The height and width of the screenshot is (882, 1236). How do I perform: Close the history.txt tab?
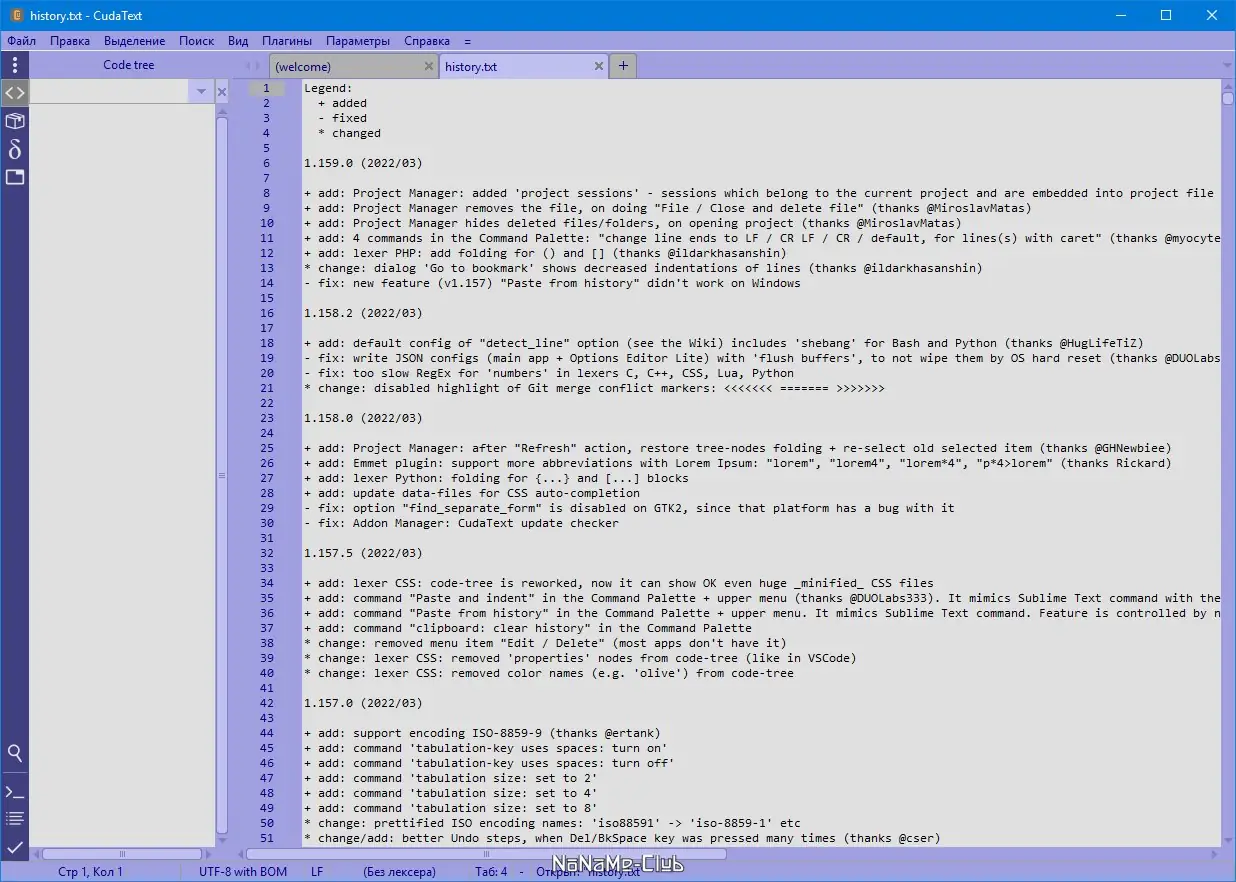(599, 66)
